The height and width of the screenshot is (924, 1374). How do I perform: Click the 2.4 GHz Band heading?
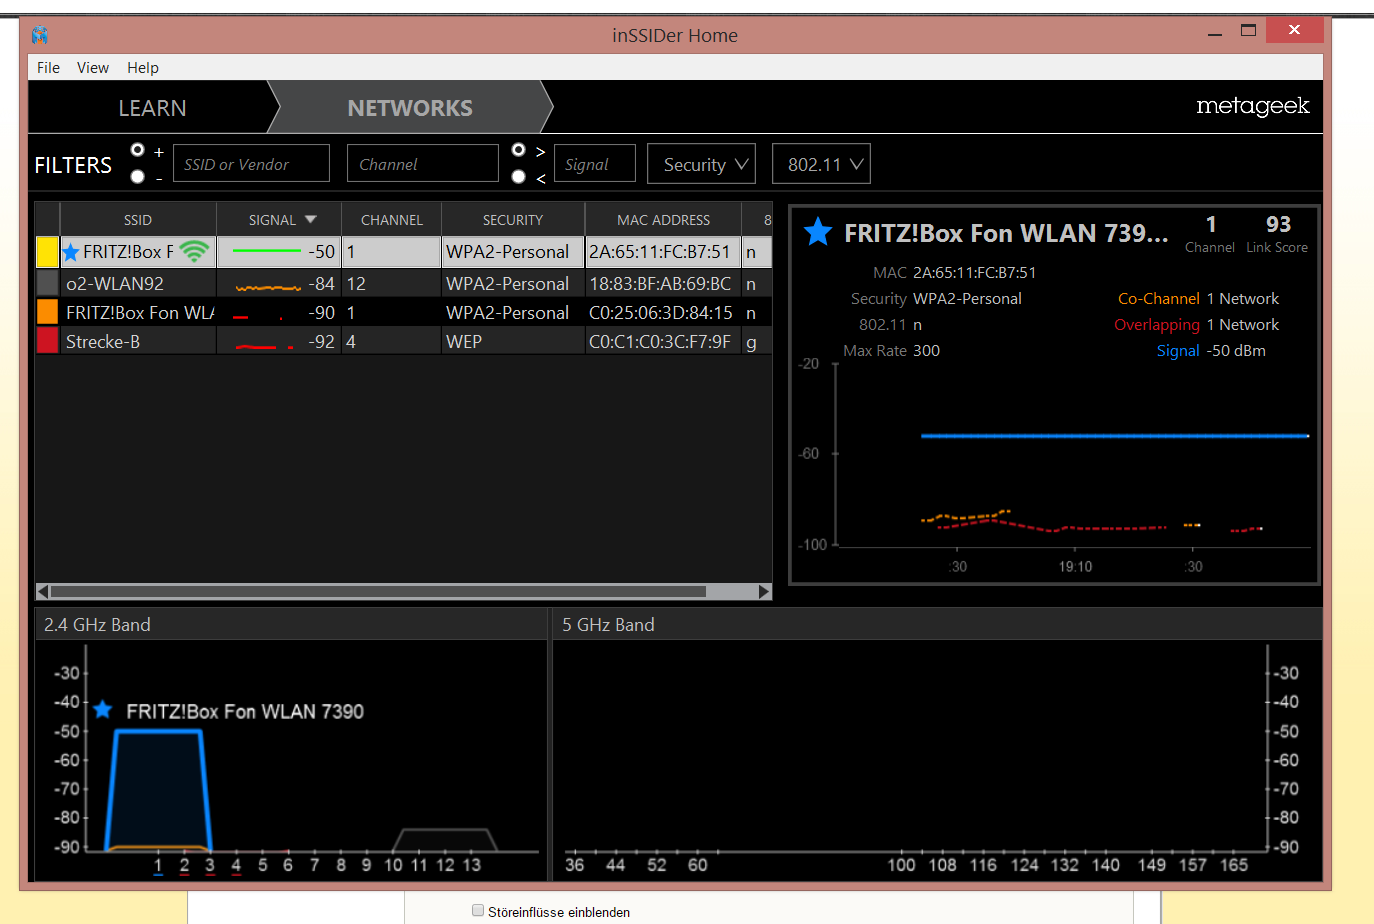97,624
